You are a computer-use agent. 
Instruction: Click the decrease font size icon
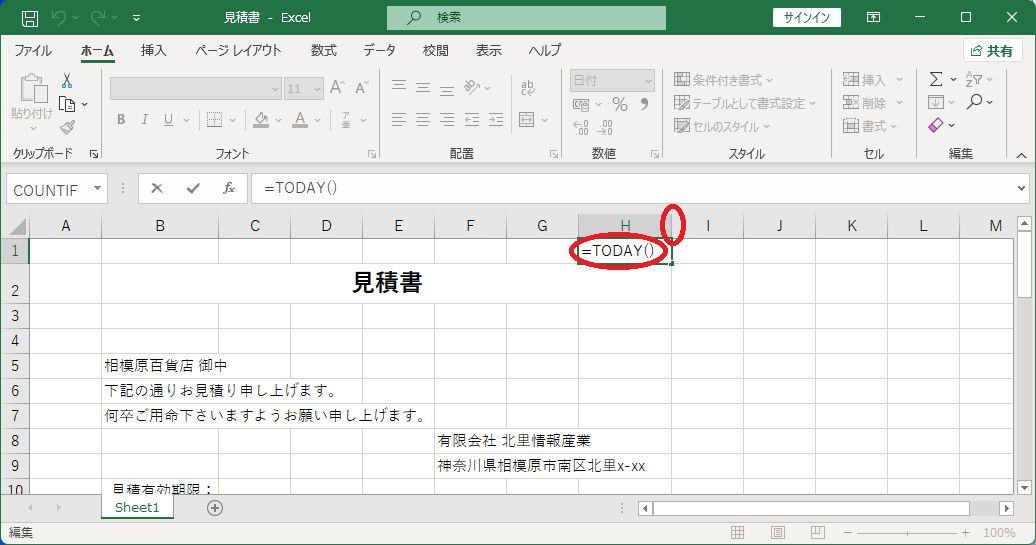(361, 87)
